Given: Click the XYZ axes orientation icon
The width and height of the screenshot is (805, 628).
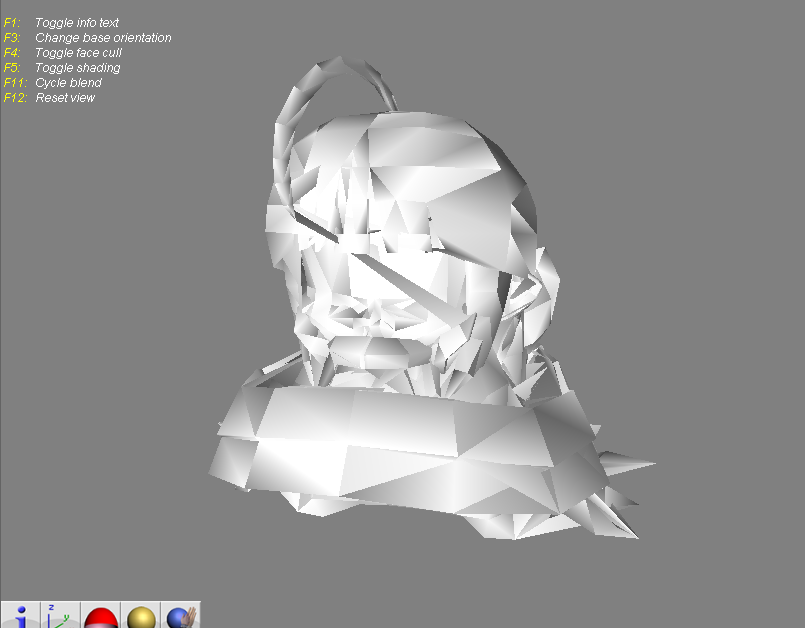Looking at the screenshot, I should pyautogui.click(x=59, y=616).
